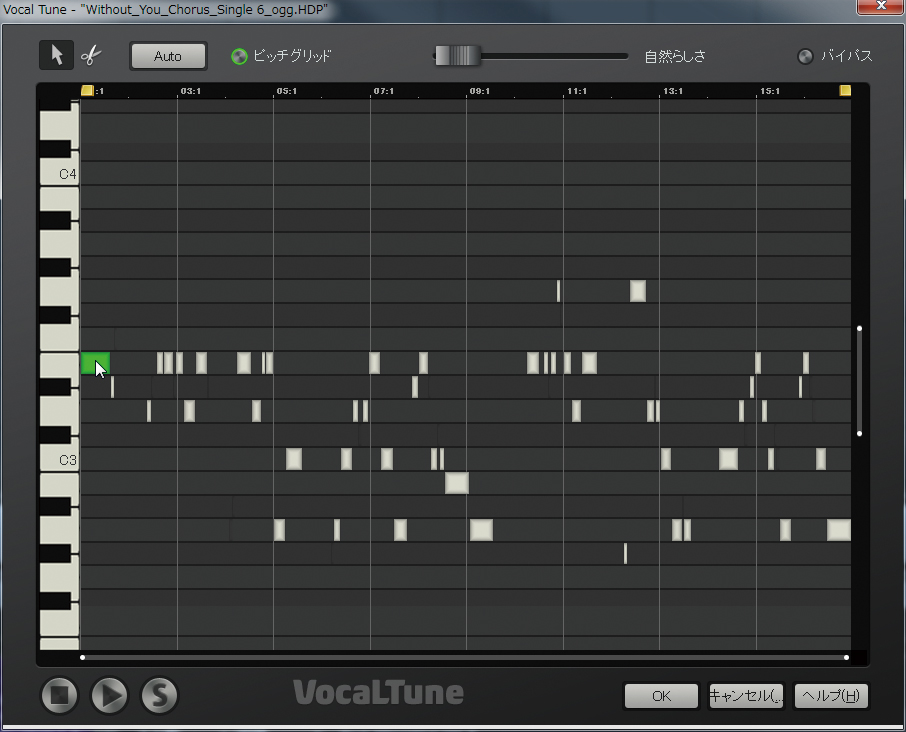Select the wide note block at the grid's right edge
The width and height of the screenshot is (906, 732).
coord(839,530)
